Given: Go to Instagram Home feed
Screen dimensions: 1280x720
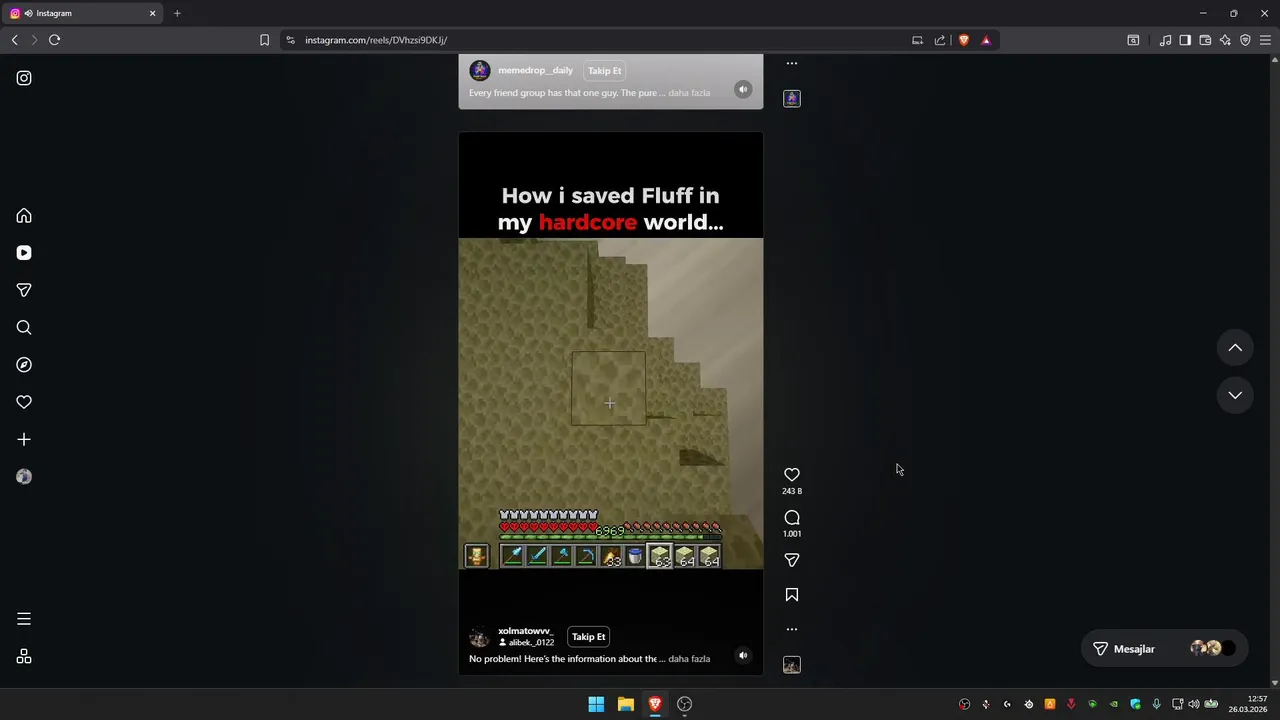Looking at the screenshot, I should [x=24, y=216].
